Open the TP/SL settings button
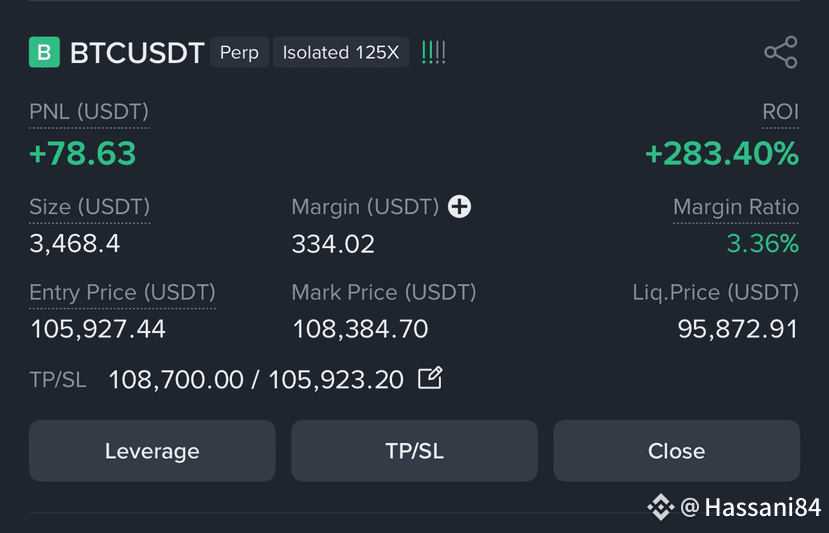This screenshot has height=533, width=829. (414, 451)
